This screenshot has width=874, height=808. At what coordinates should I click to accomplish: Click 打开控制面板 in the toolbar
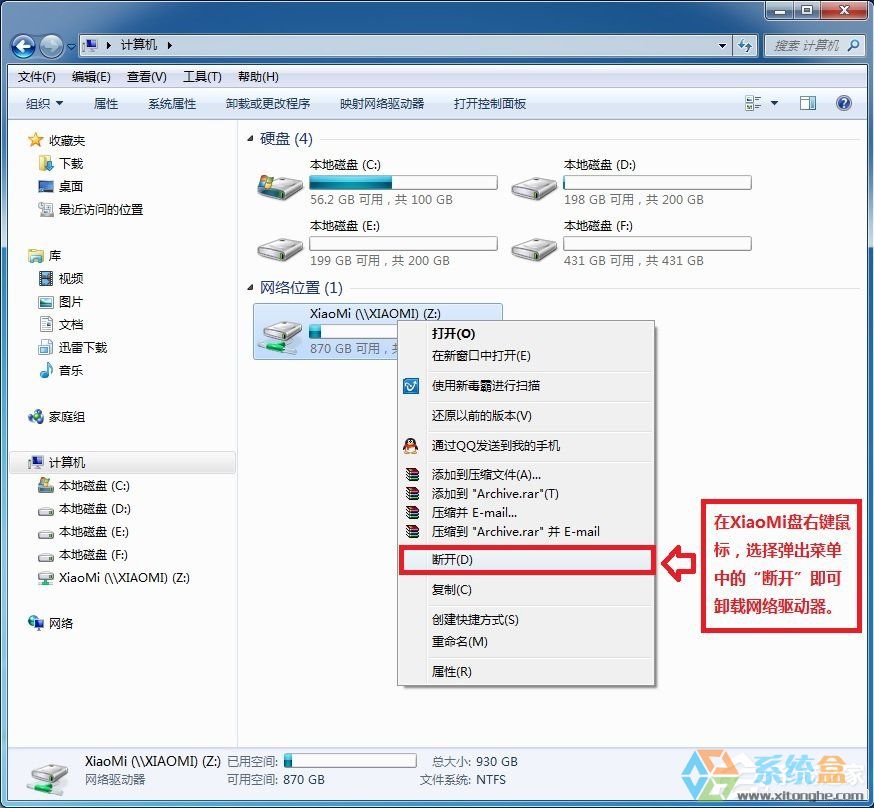tap(489, 103)
